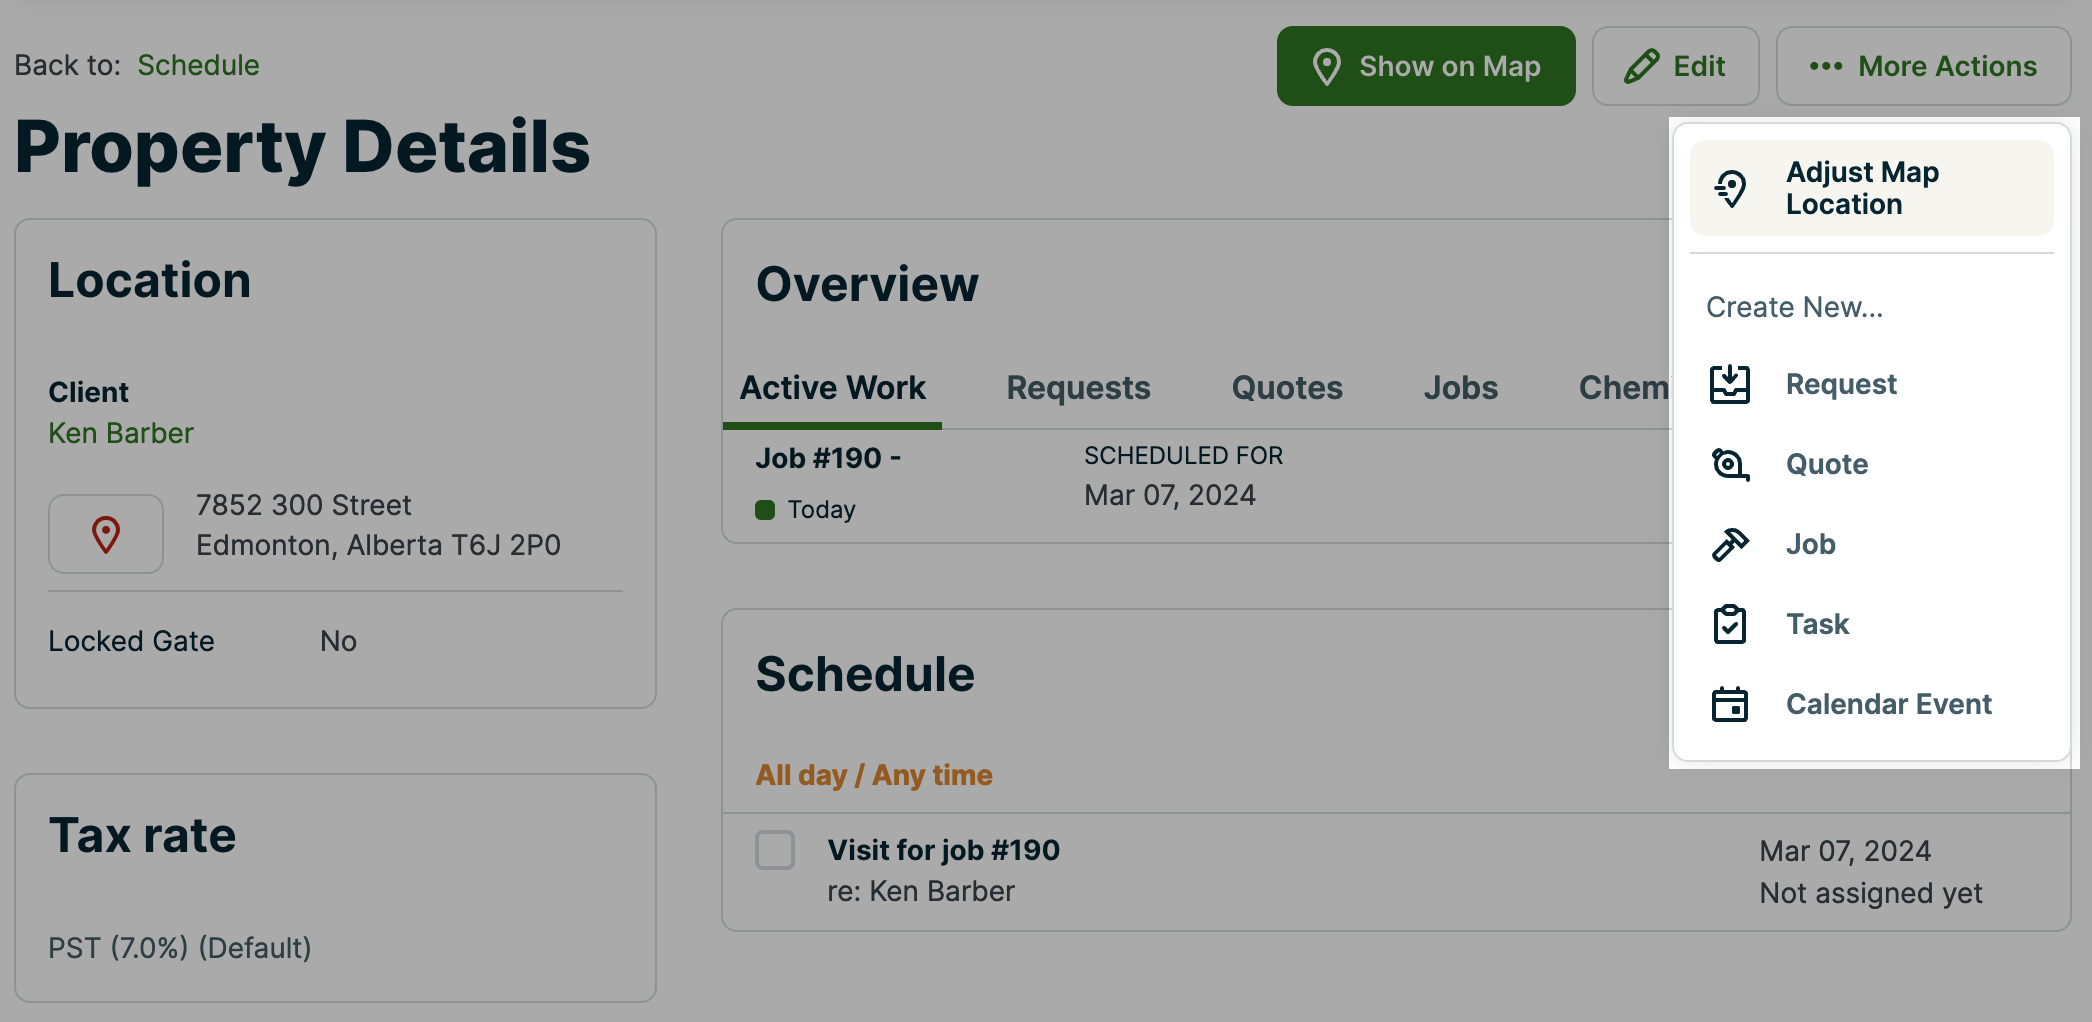Switch to the Requests tab

[x=1078, y=388]
